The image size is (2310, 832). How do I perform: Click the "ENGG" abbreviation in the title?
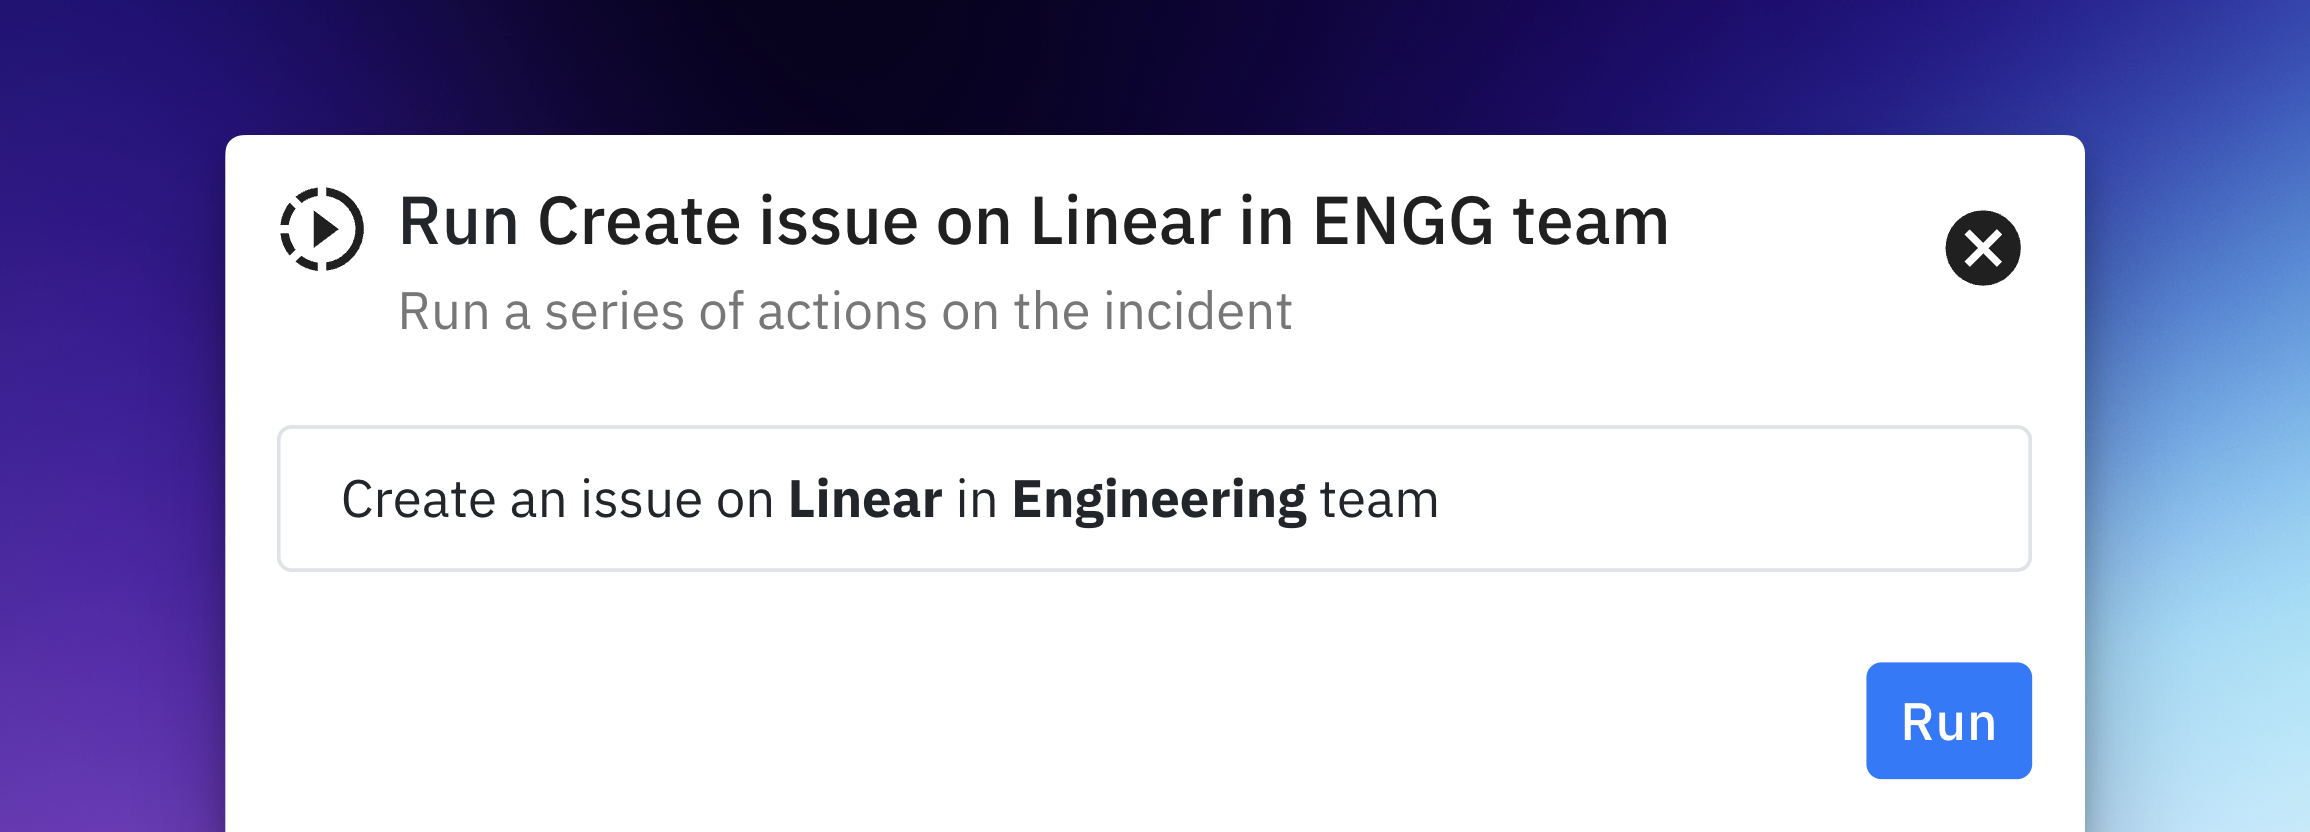coord(1403,221)
